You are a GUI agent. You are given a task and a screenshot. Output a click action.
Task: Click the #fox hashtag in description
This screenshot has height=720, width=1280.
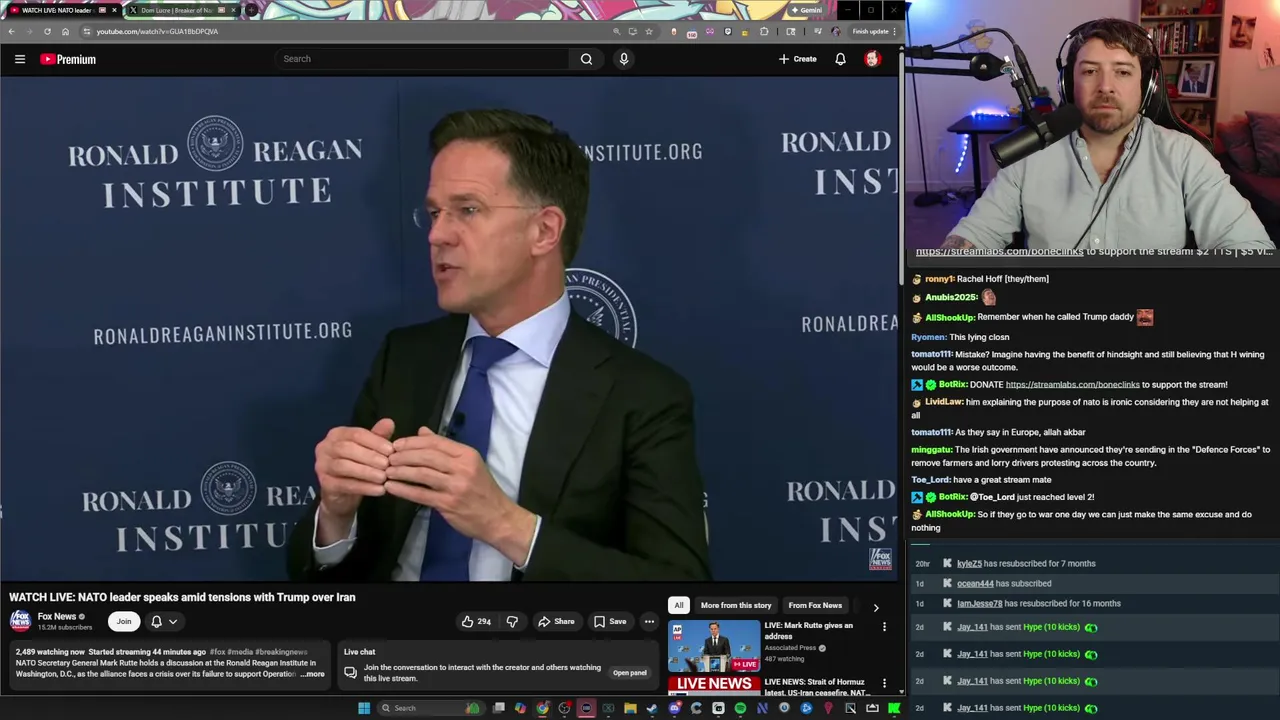(218, 652)
